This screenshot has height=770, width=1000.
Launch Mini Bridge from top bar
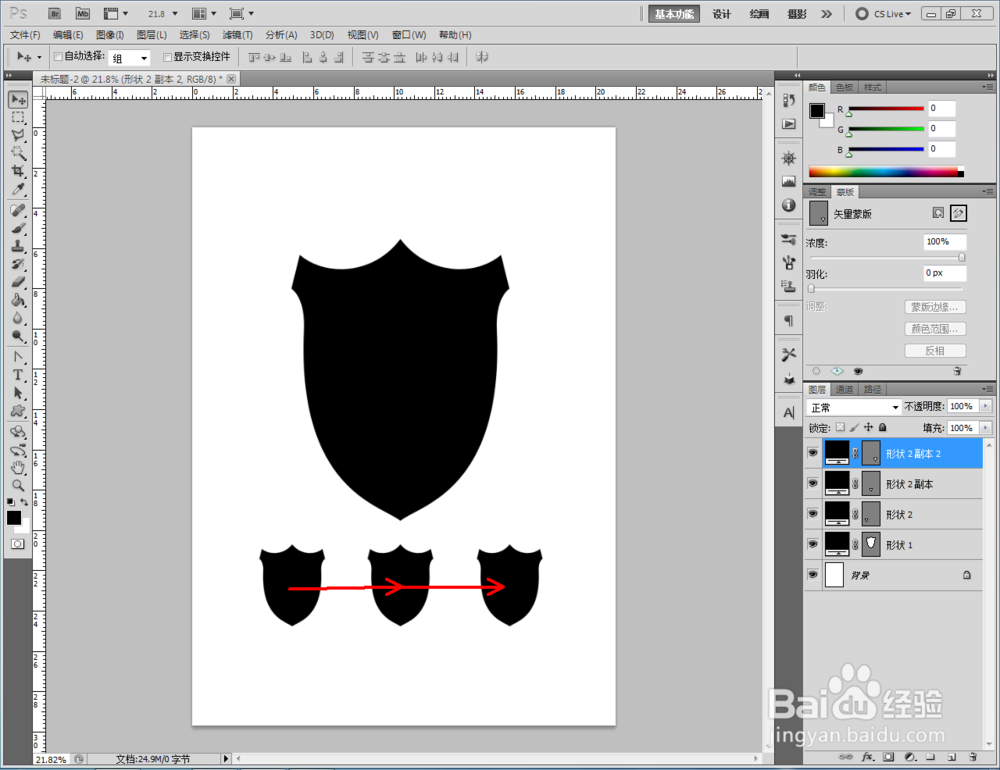coord(82,13)
